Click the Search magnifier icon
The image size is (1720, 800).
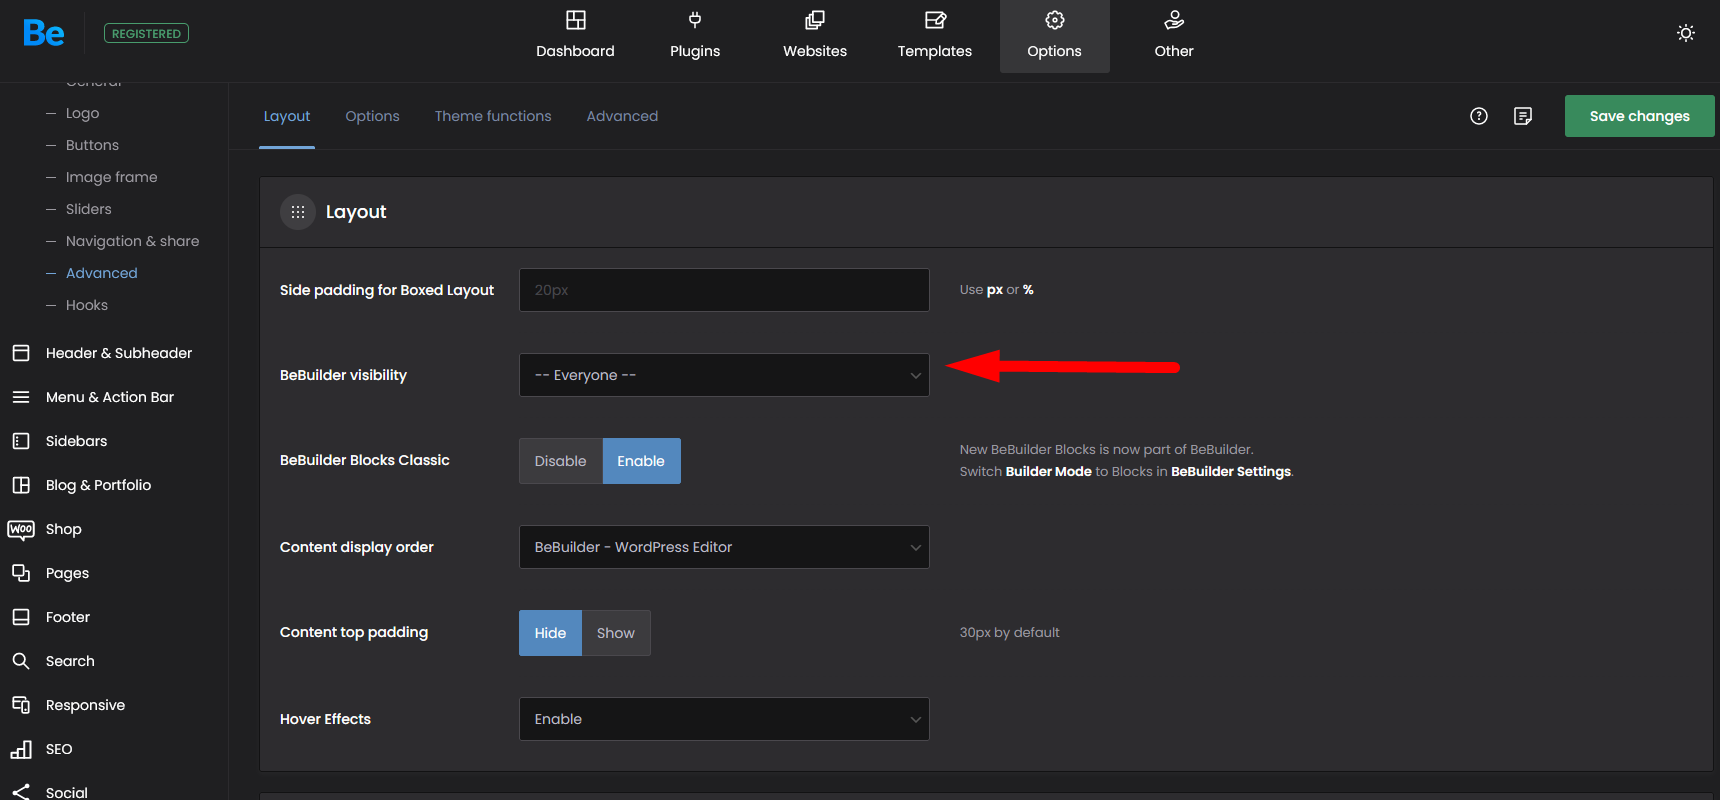[21, 661]
